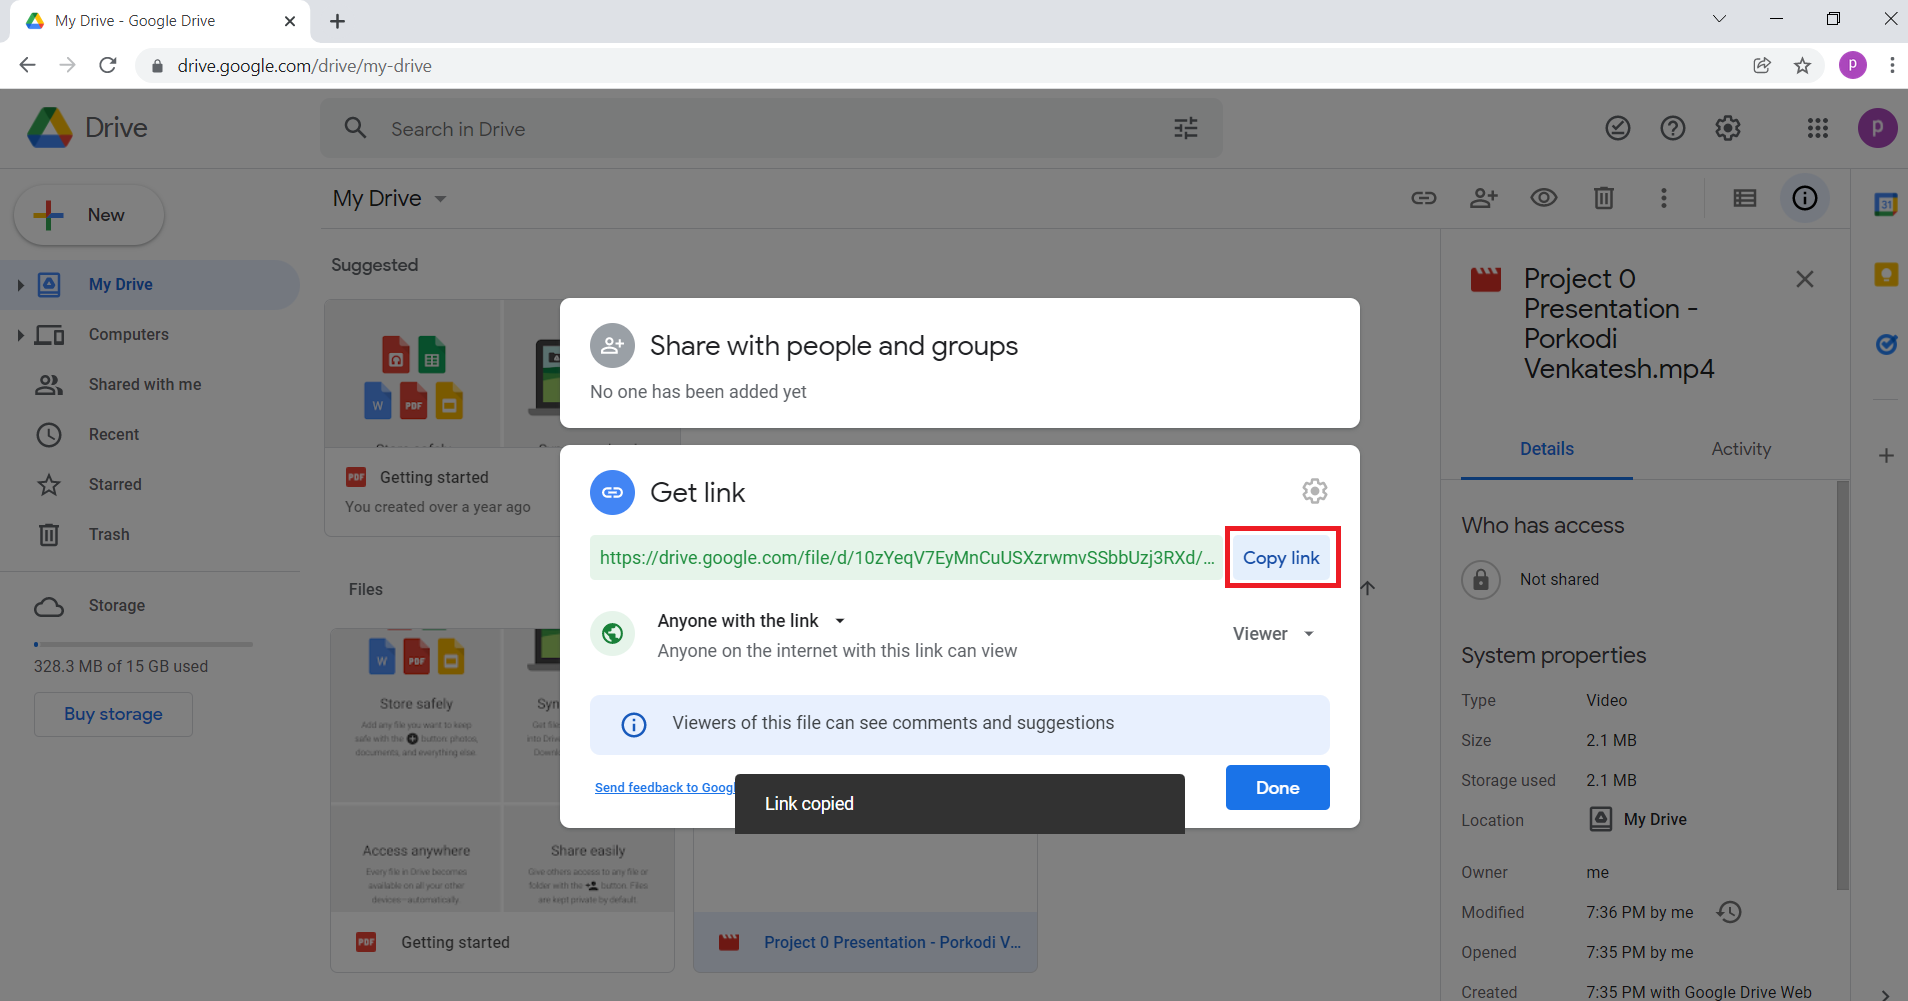Click the Share add-person toolbar icon
Viewport: 1908px width, 1001px height.
coord(1483,198)
